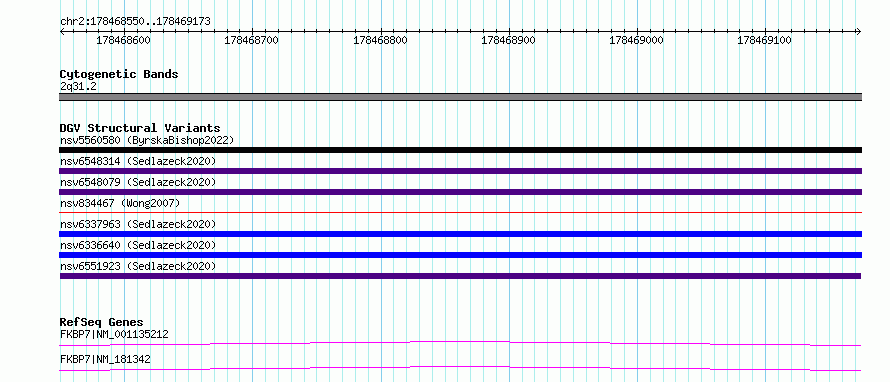This screenshot has height=382, width=890.
Task: Click ruler position 178468600
Action: (x=123, y=41)
